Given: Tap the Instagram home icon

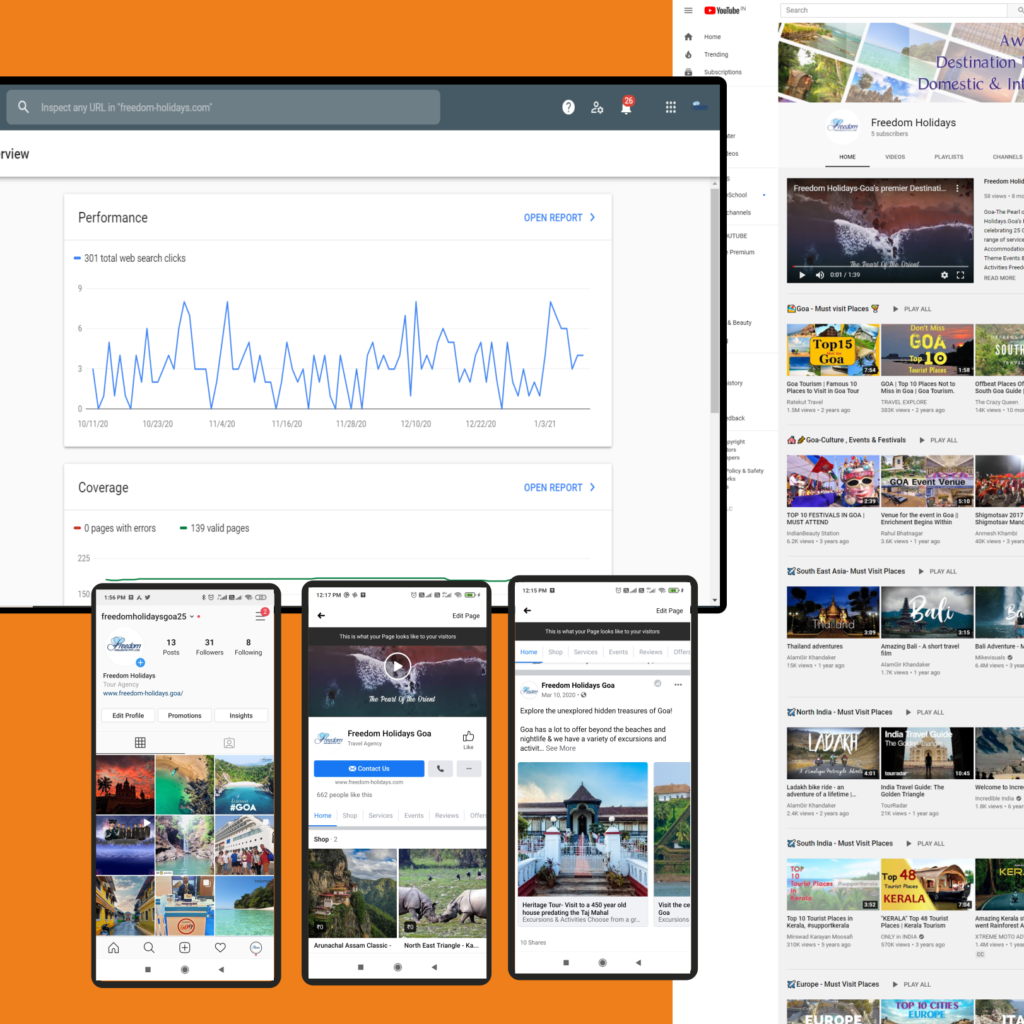Looking at the screenshot, I should point(114,948).
